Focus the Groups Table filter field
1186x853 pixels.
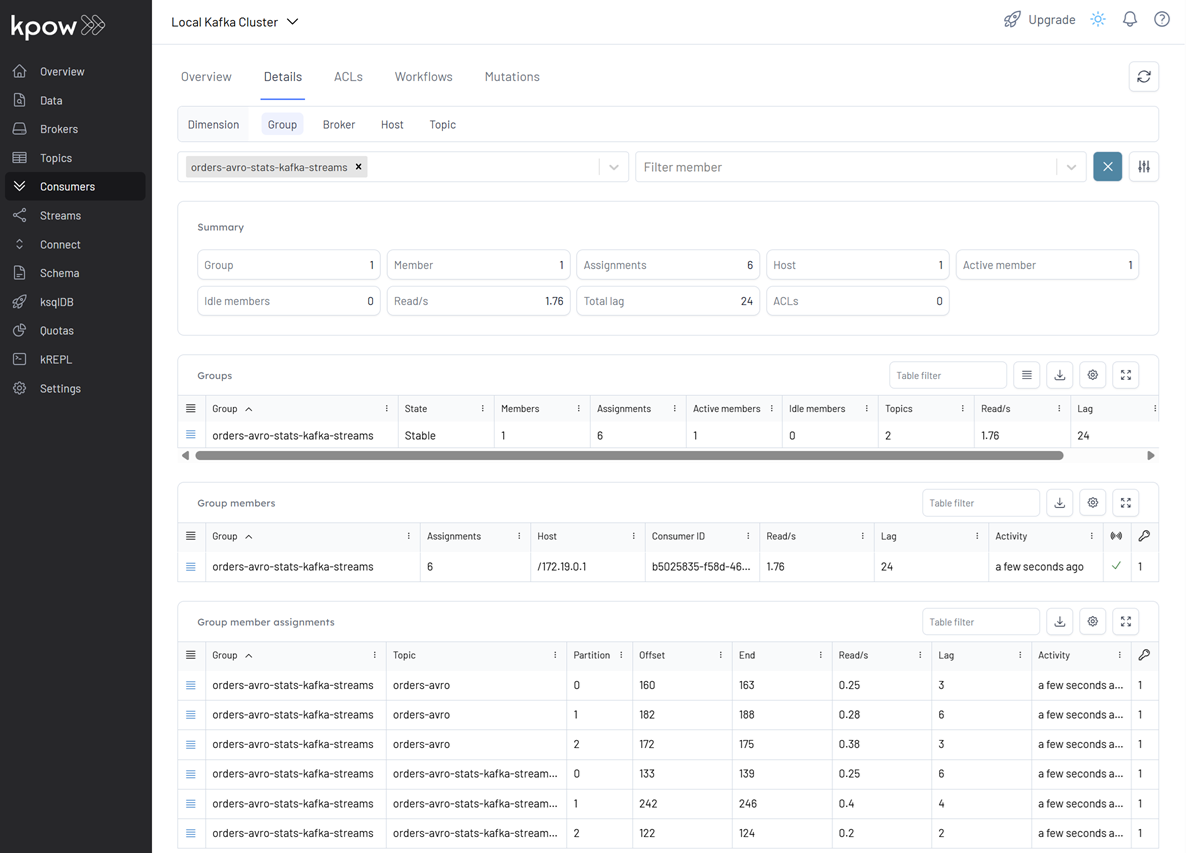[x=948, y=375]
